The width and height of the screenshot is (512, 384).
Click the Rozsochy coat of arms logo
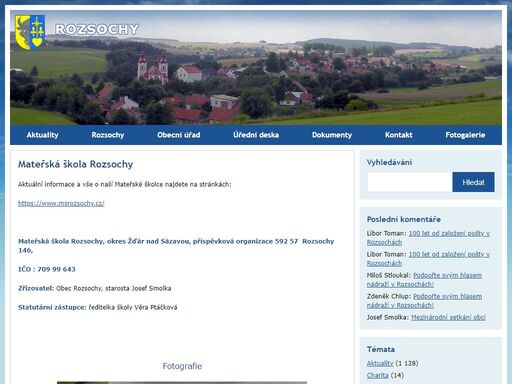(30, 32)
